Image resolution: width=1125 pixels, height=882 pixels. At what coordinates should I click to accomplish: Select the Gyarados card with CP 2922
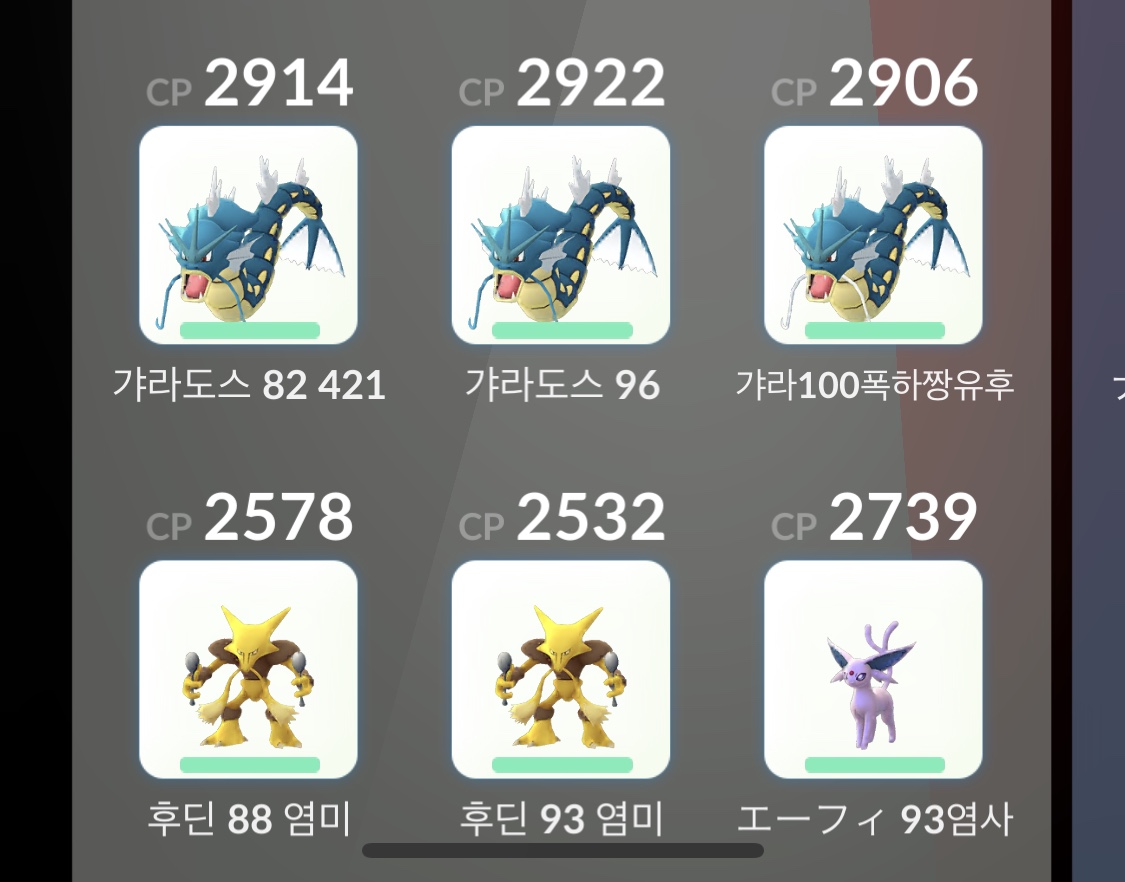(x=560, y=235)
